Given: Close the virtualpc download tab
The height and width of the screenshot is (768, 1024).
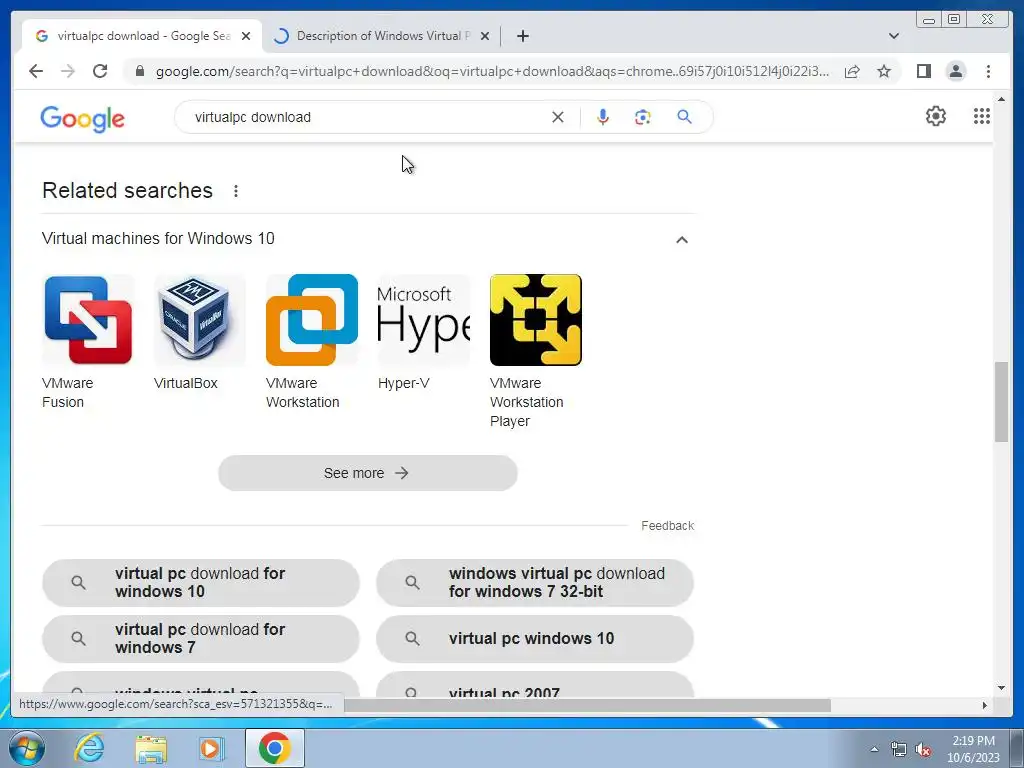Looking at the screenshot, I should tap(246, 36).
